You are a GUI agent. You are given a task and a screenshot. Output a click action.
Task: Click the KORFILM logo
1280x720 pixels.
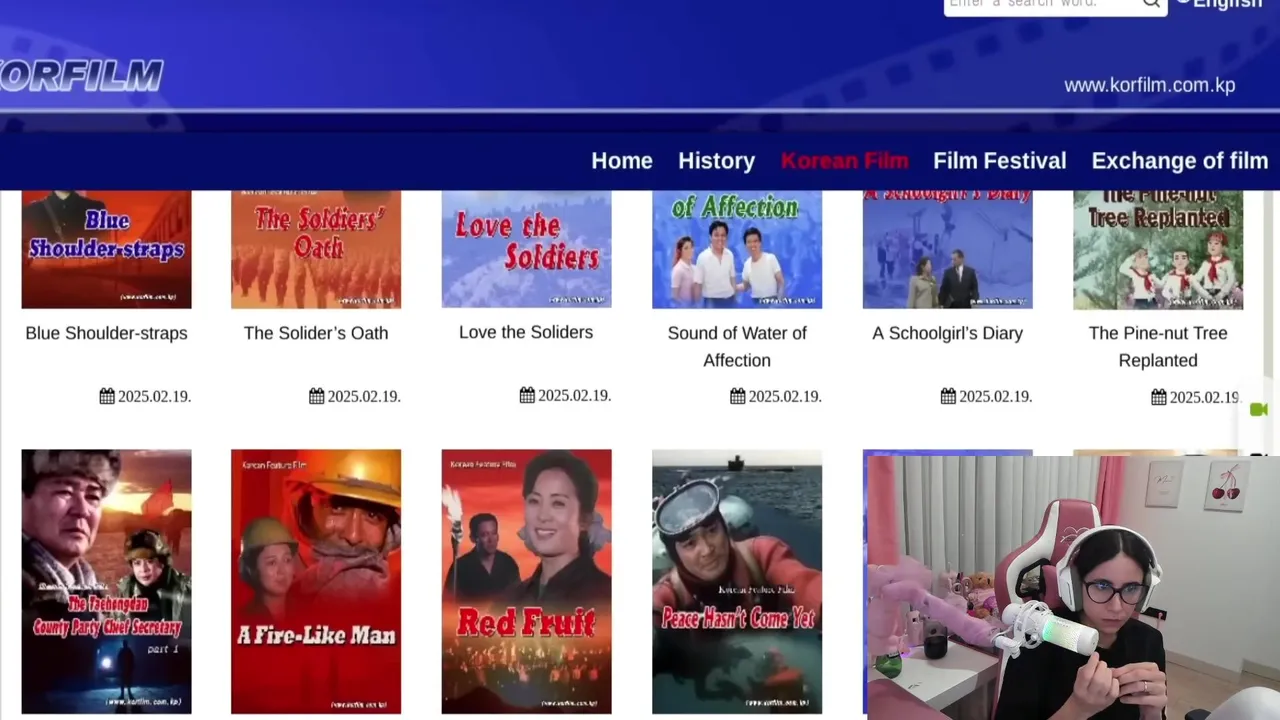pyautogui.click(x=81, y=76)
